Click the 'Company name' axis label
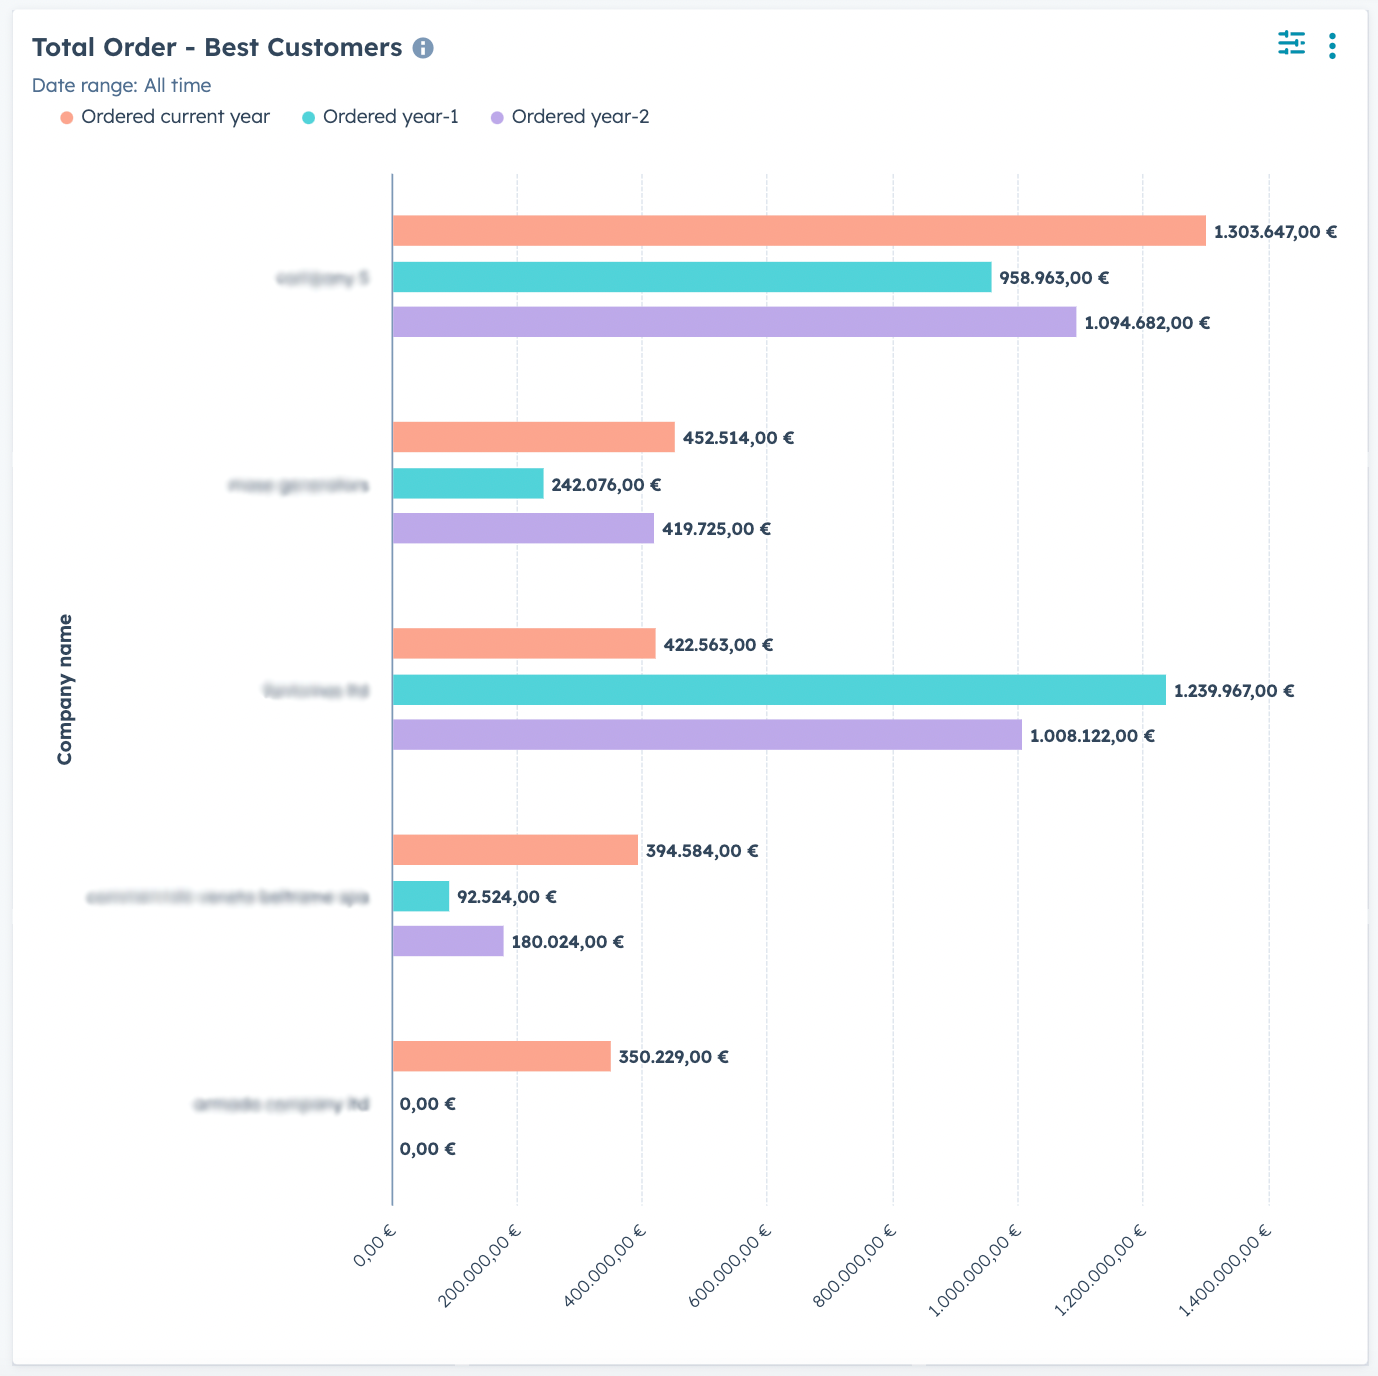The height and width of the screenshot is (1376, 1378). 65,690
